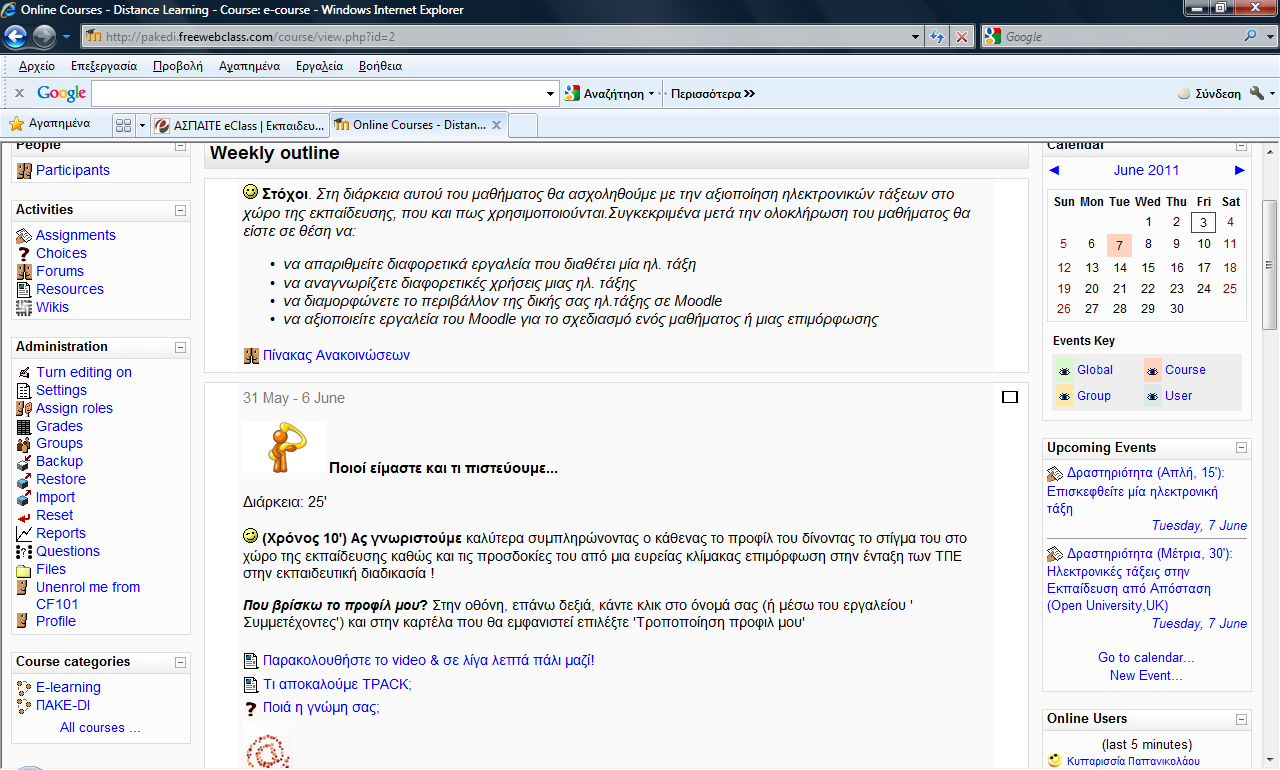Click the E-learning category icon
Viewport: 1280px width, 770px height.
pos(24,687)
